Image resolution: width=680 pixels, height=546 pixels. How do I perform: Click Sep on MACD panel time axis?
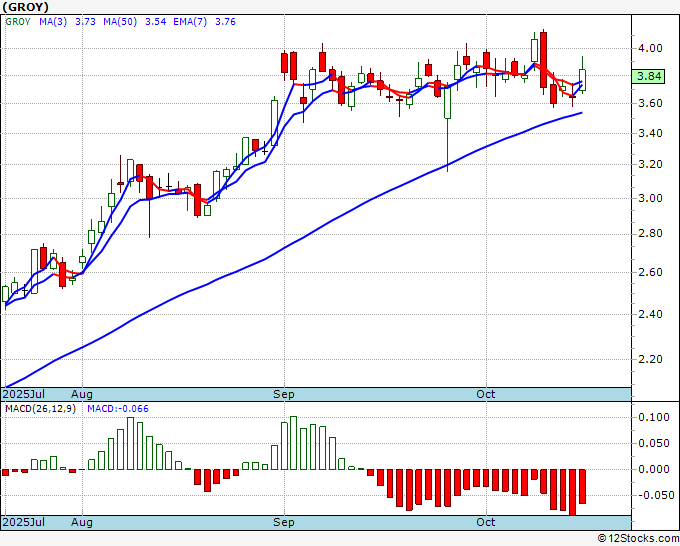click(x=284, y=522)
